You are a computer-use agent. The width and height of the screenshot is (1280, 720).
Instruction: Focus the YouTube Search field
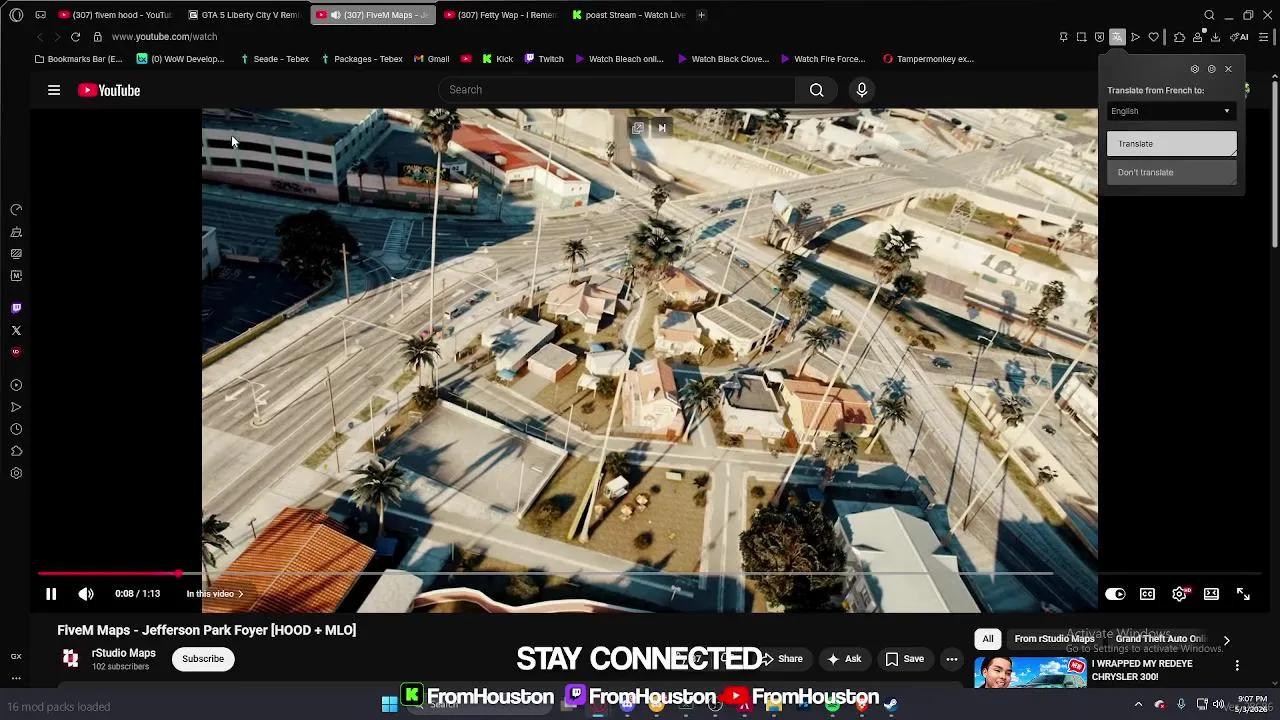tap(618, 90)
